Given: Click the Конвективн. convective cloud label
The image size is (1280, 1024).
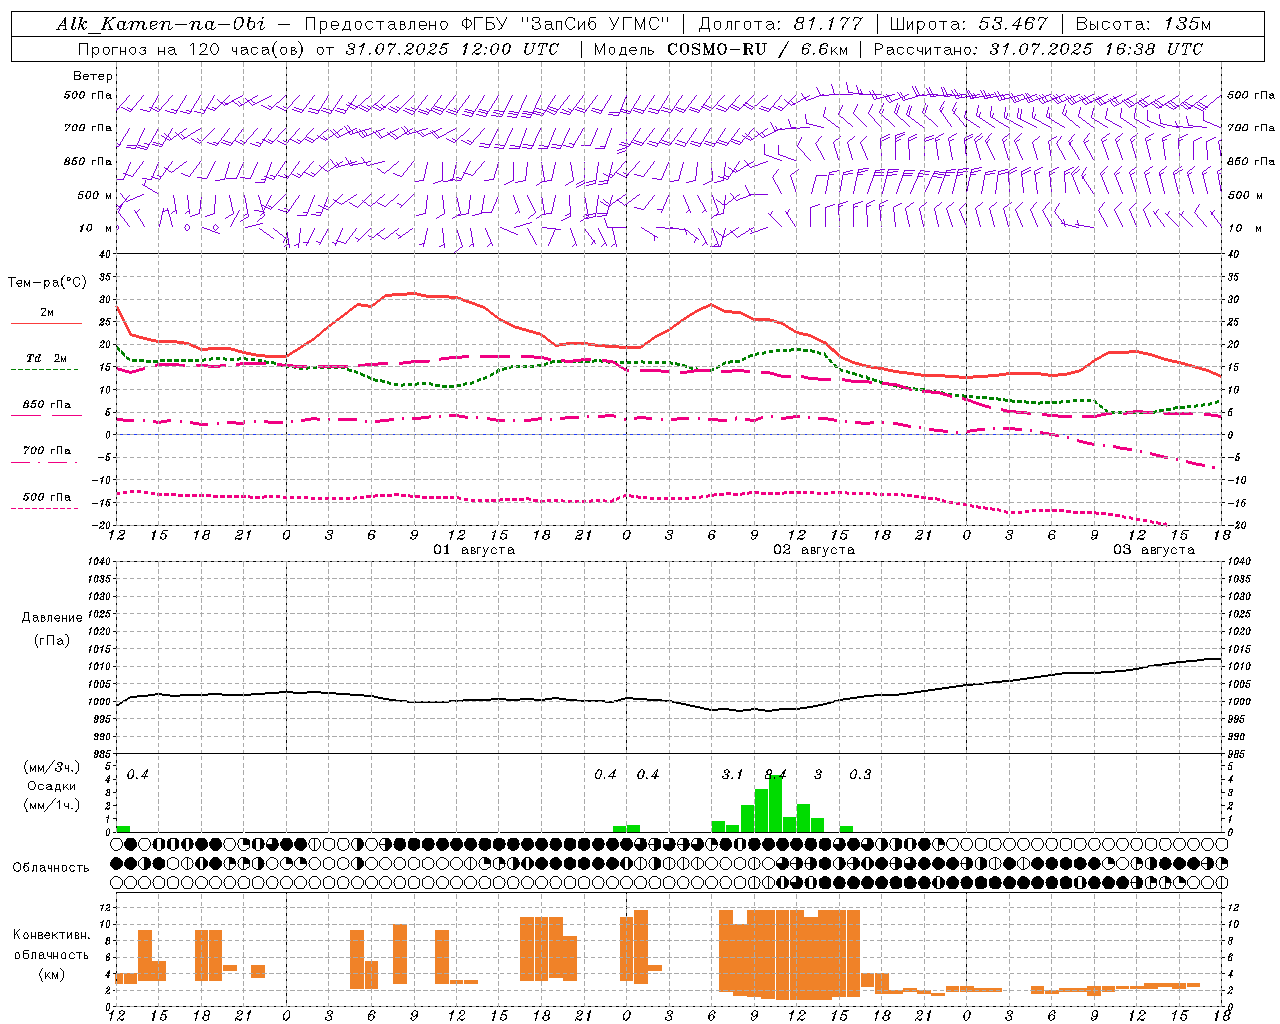Looking at the screenshot, I should click(x=52, y=935).
